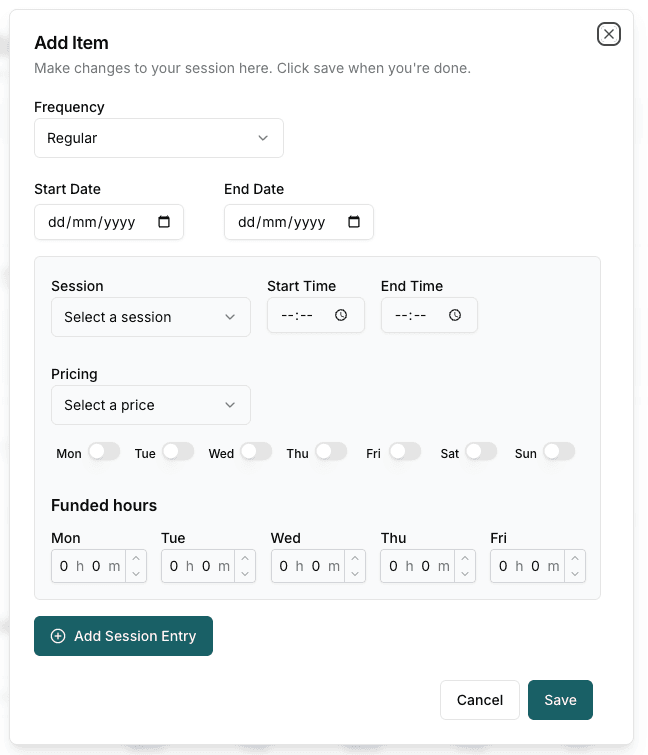
Task: Decrease Friday funded hours with down arrow
Action: click(575, 574)
